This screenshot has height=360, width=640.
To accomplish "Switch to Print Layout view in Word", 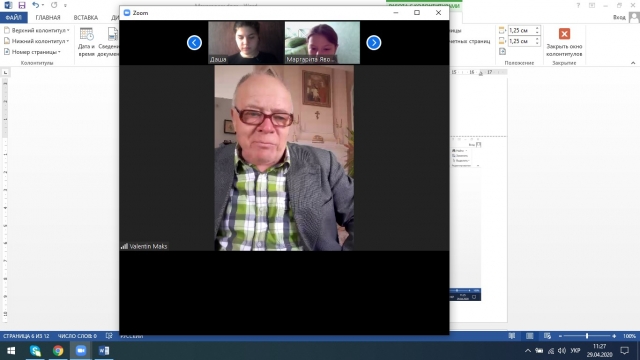I will (529, 336).
